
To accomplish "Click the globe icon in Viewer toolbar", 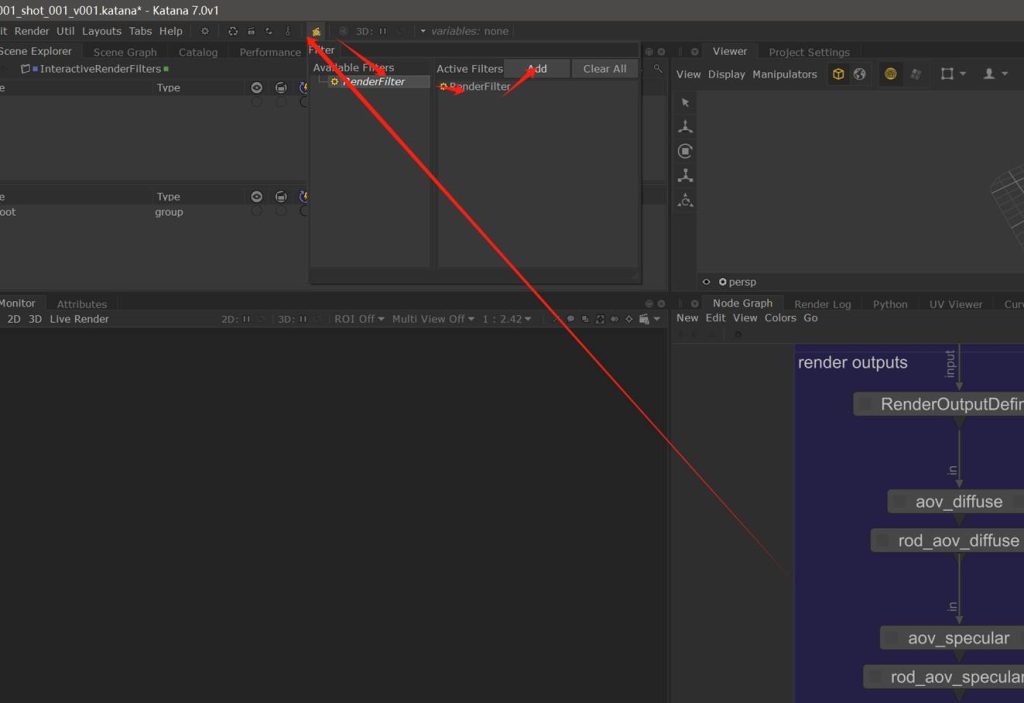I will tap(859, 74).
